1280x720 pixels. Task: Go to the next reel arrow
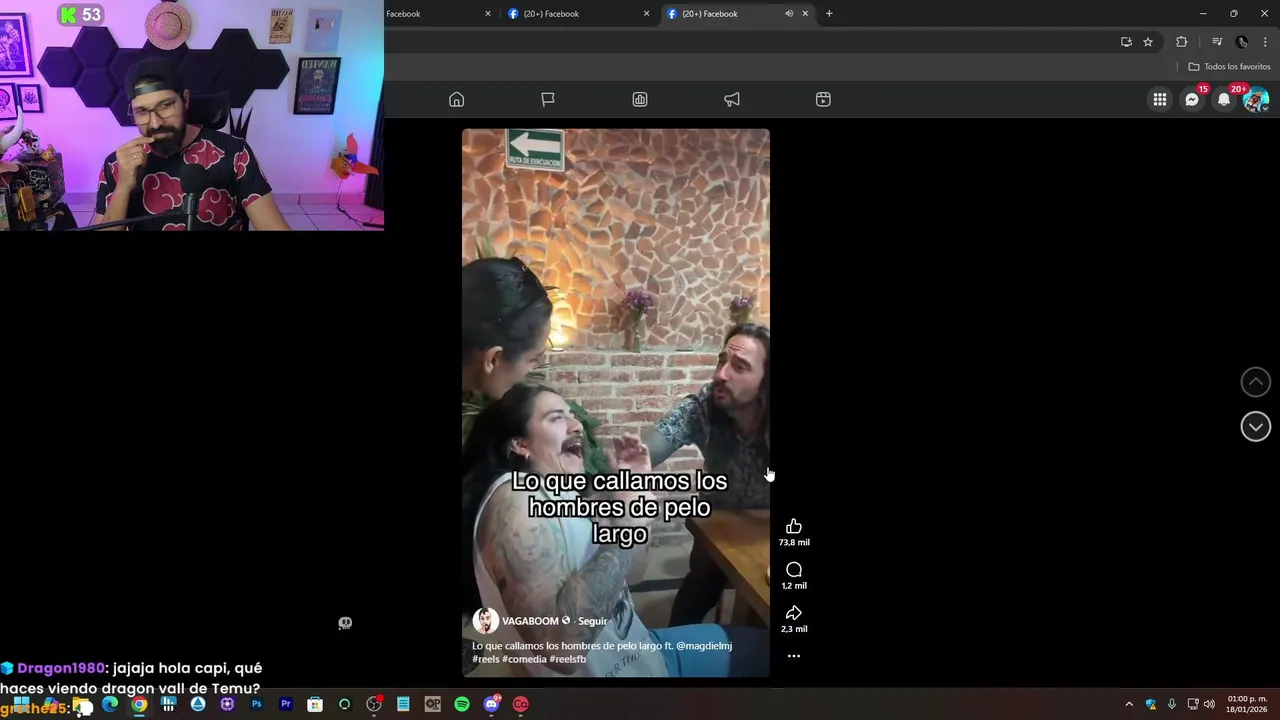[x=1256, y=426]
